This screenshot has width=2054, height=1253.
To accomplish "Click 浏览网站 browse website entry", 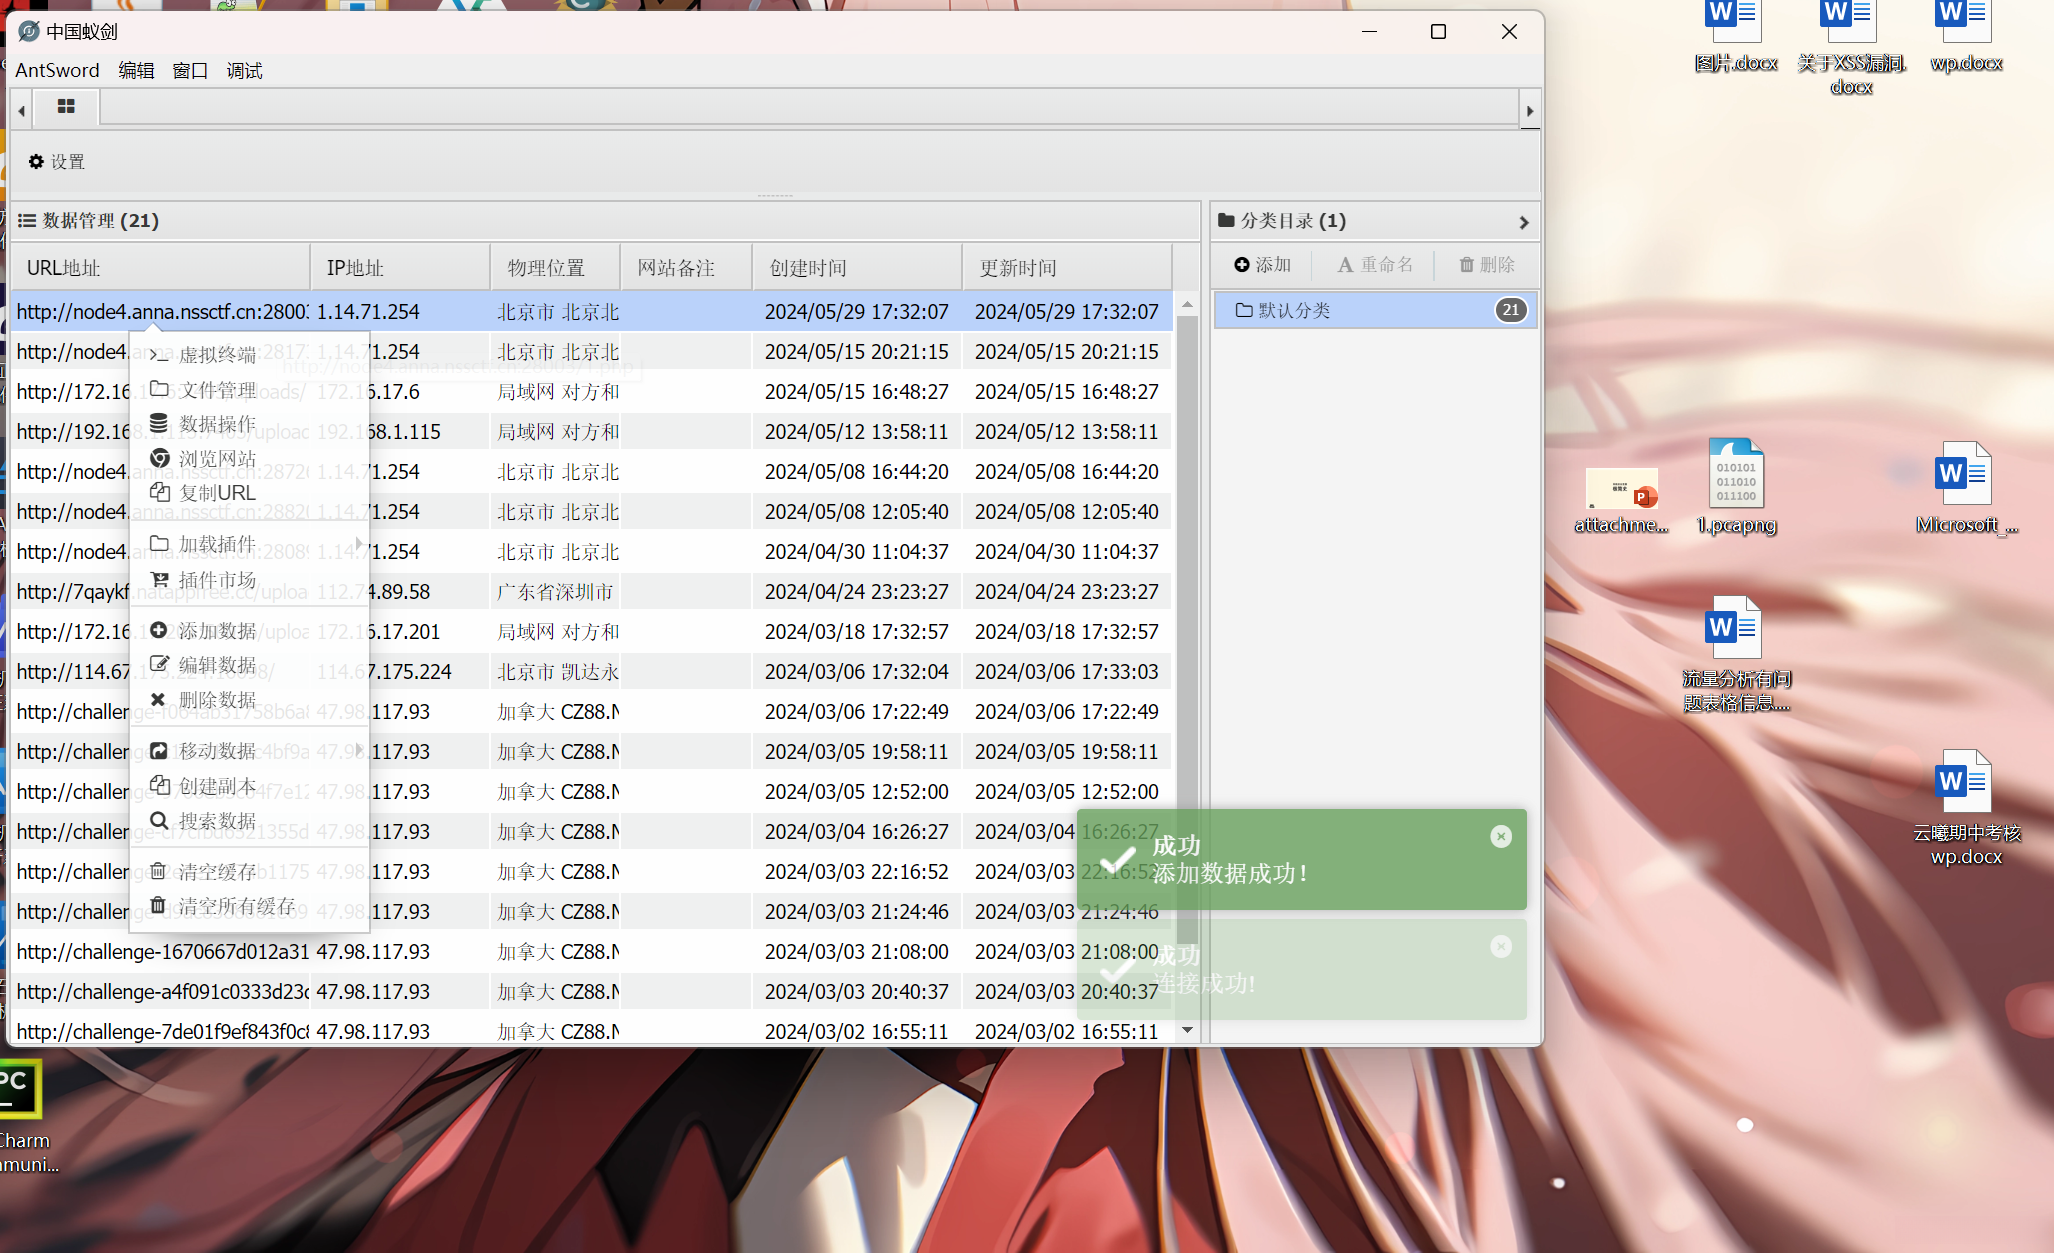I will point(216,459).
